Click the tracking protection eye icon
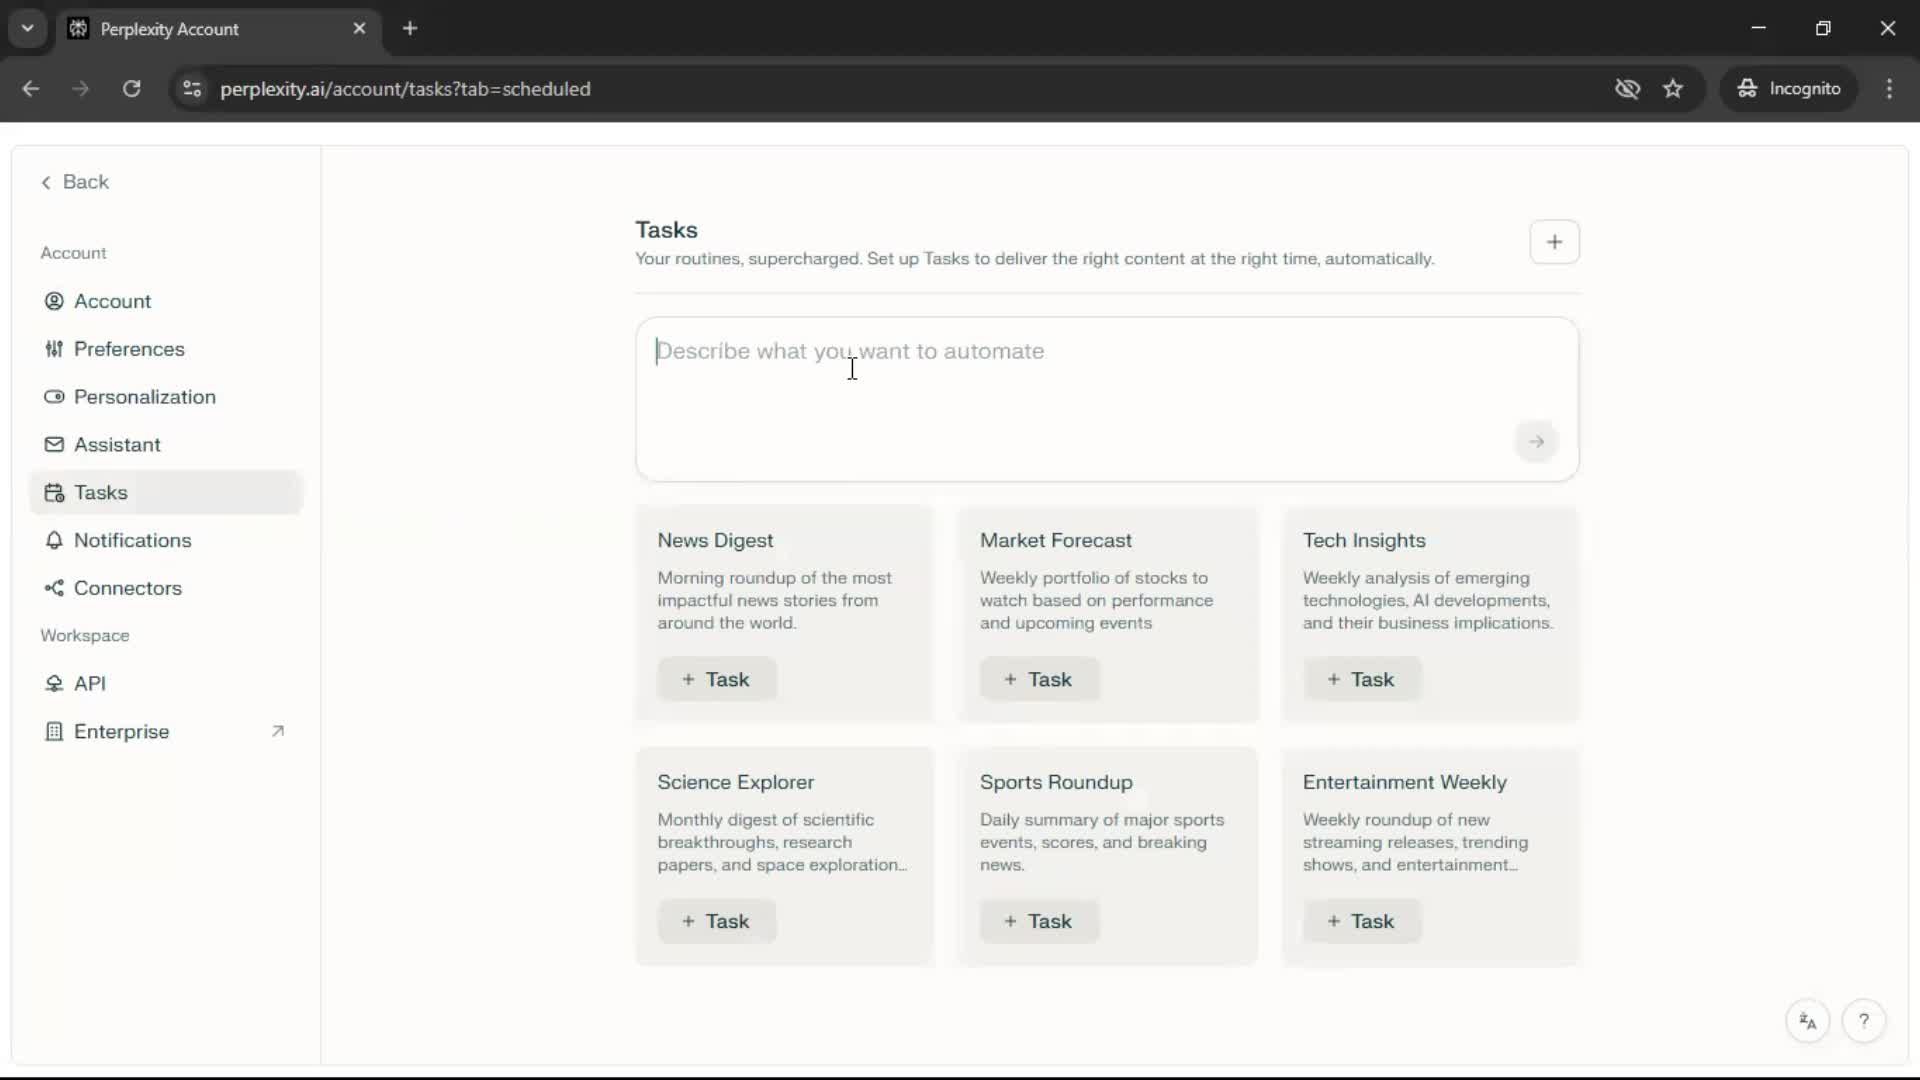The image size is (1920, 1080). point(1627,89)
